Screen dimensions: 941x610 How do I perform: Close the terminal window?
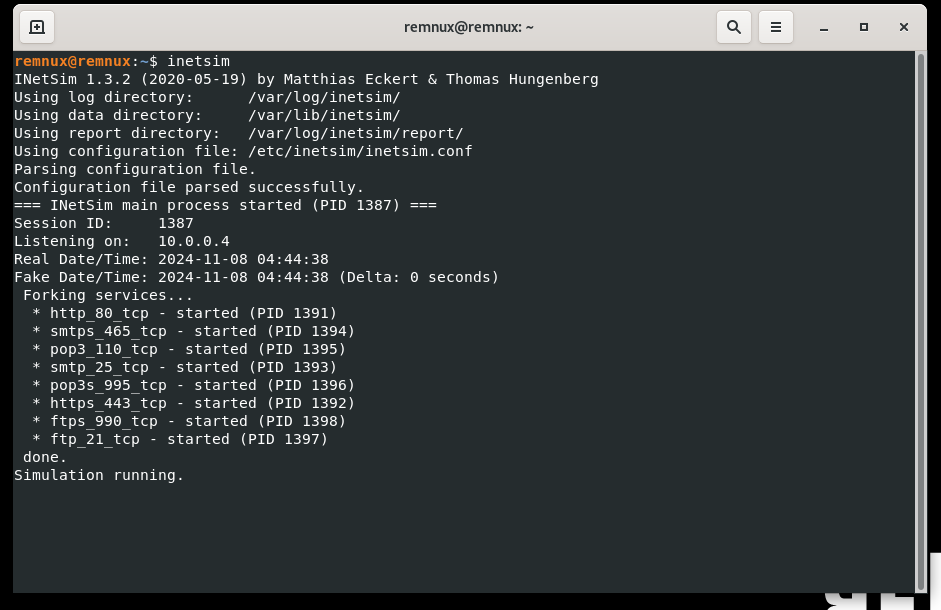pos(904,27)
